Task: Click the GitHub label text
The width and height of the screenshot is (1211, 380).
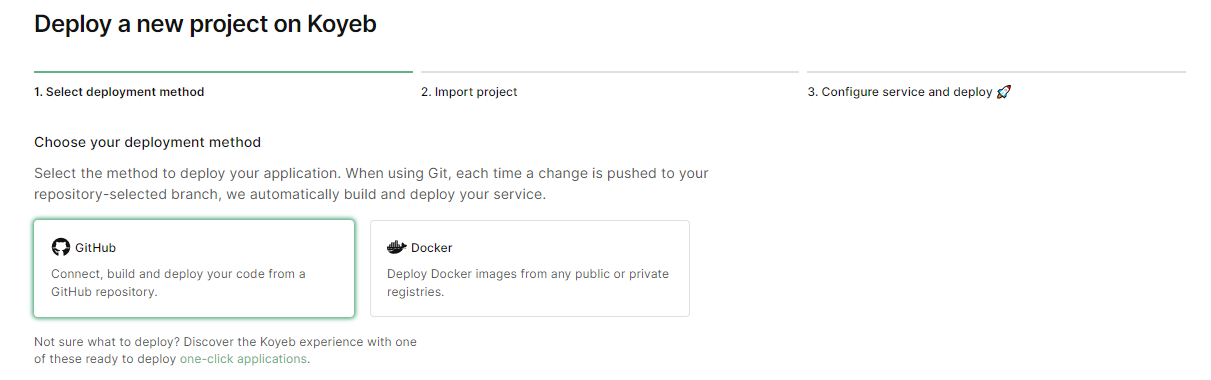Action: tap(96, 248)
